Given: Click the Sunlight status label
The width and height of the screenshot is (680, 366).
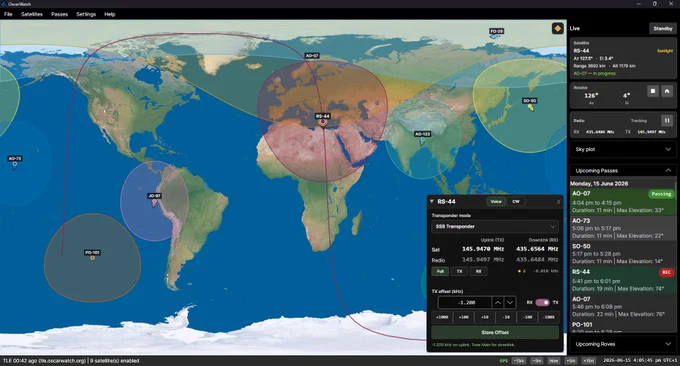Looking at the screenshot, I should [665, 51].
